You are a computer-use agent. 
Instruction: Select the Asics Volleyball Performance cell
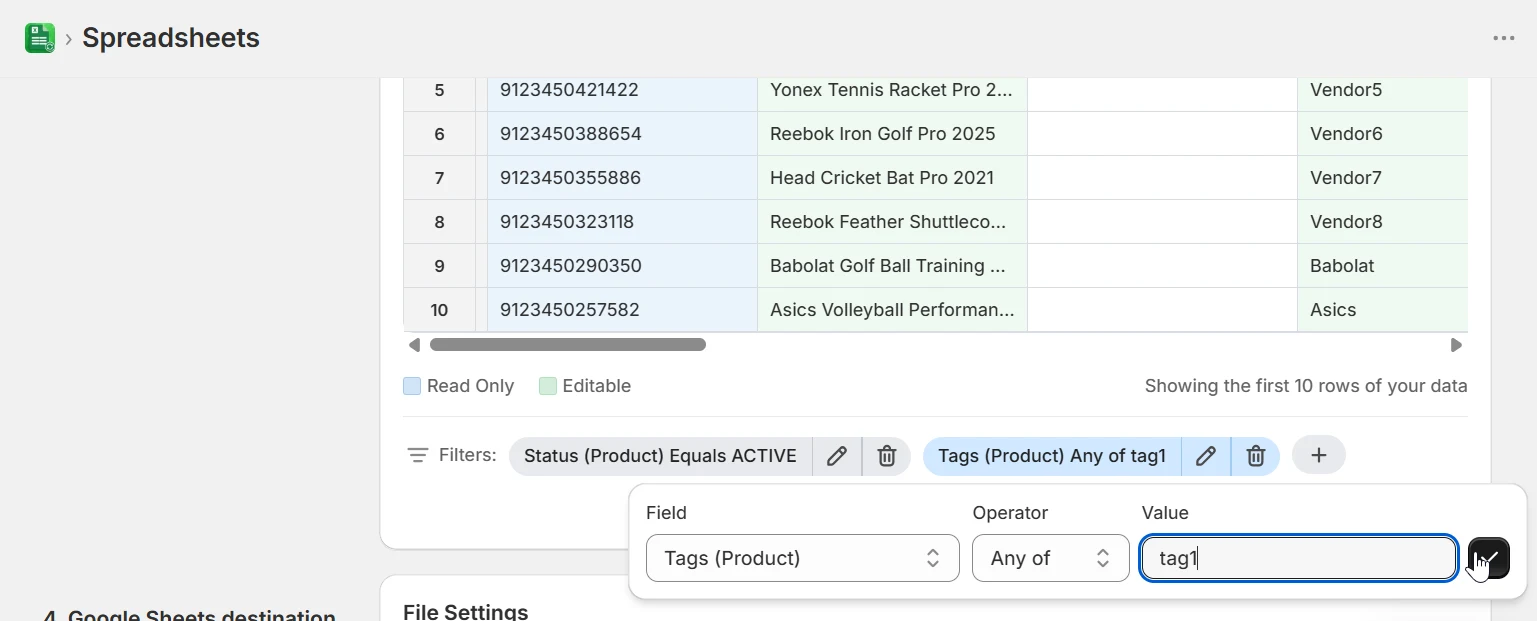coord(892,310)
